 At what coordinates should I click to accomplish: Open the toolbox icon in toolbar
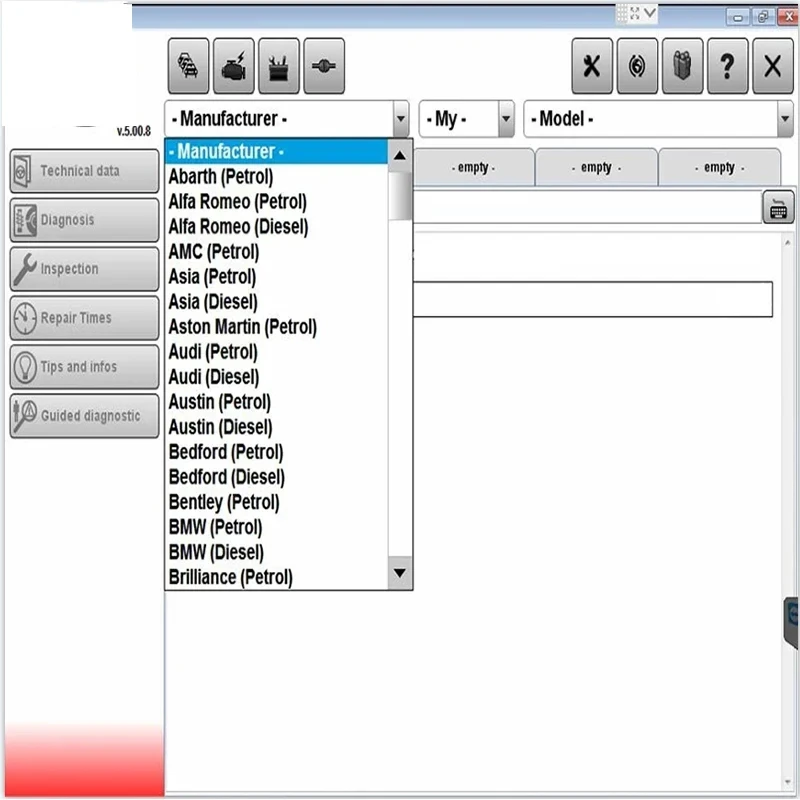279,66
